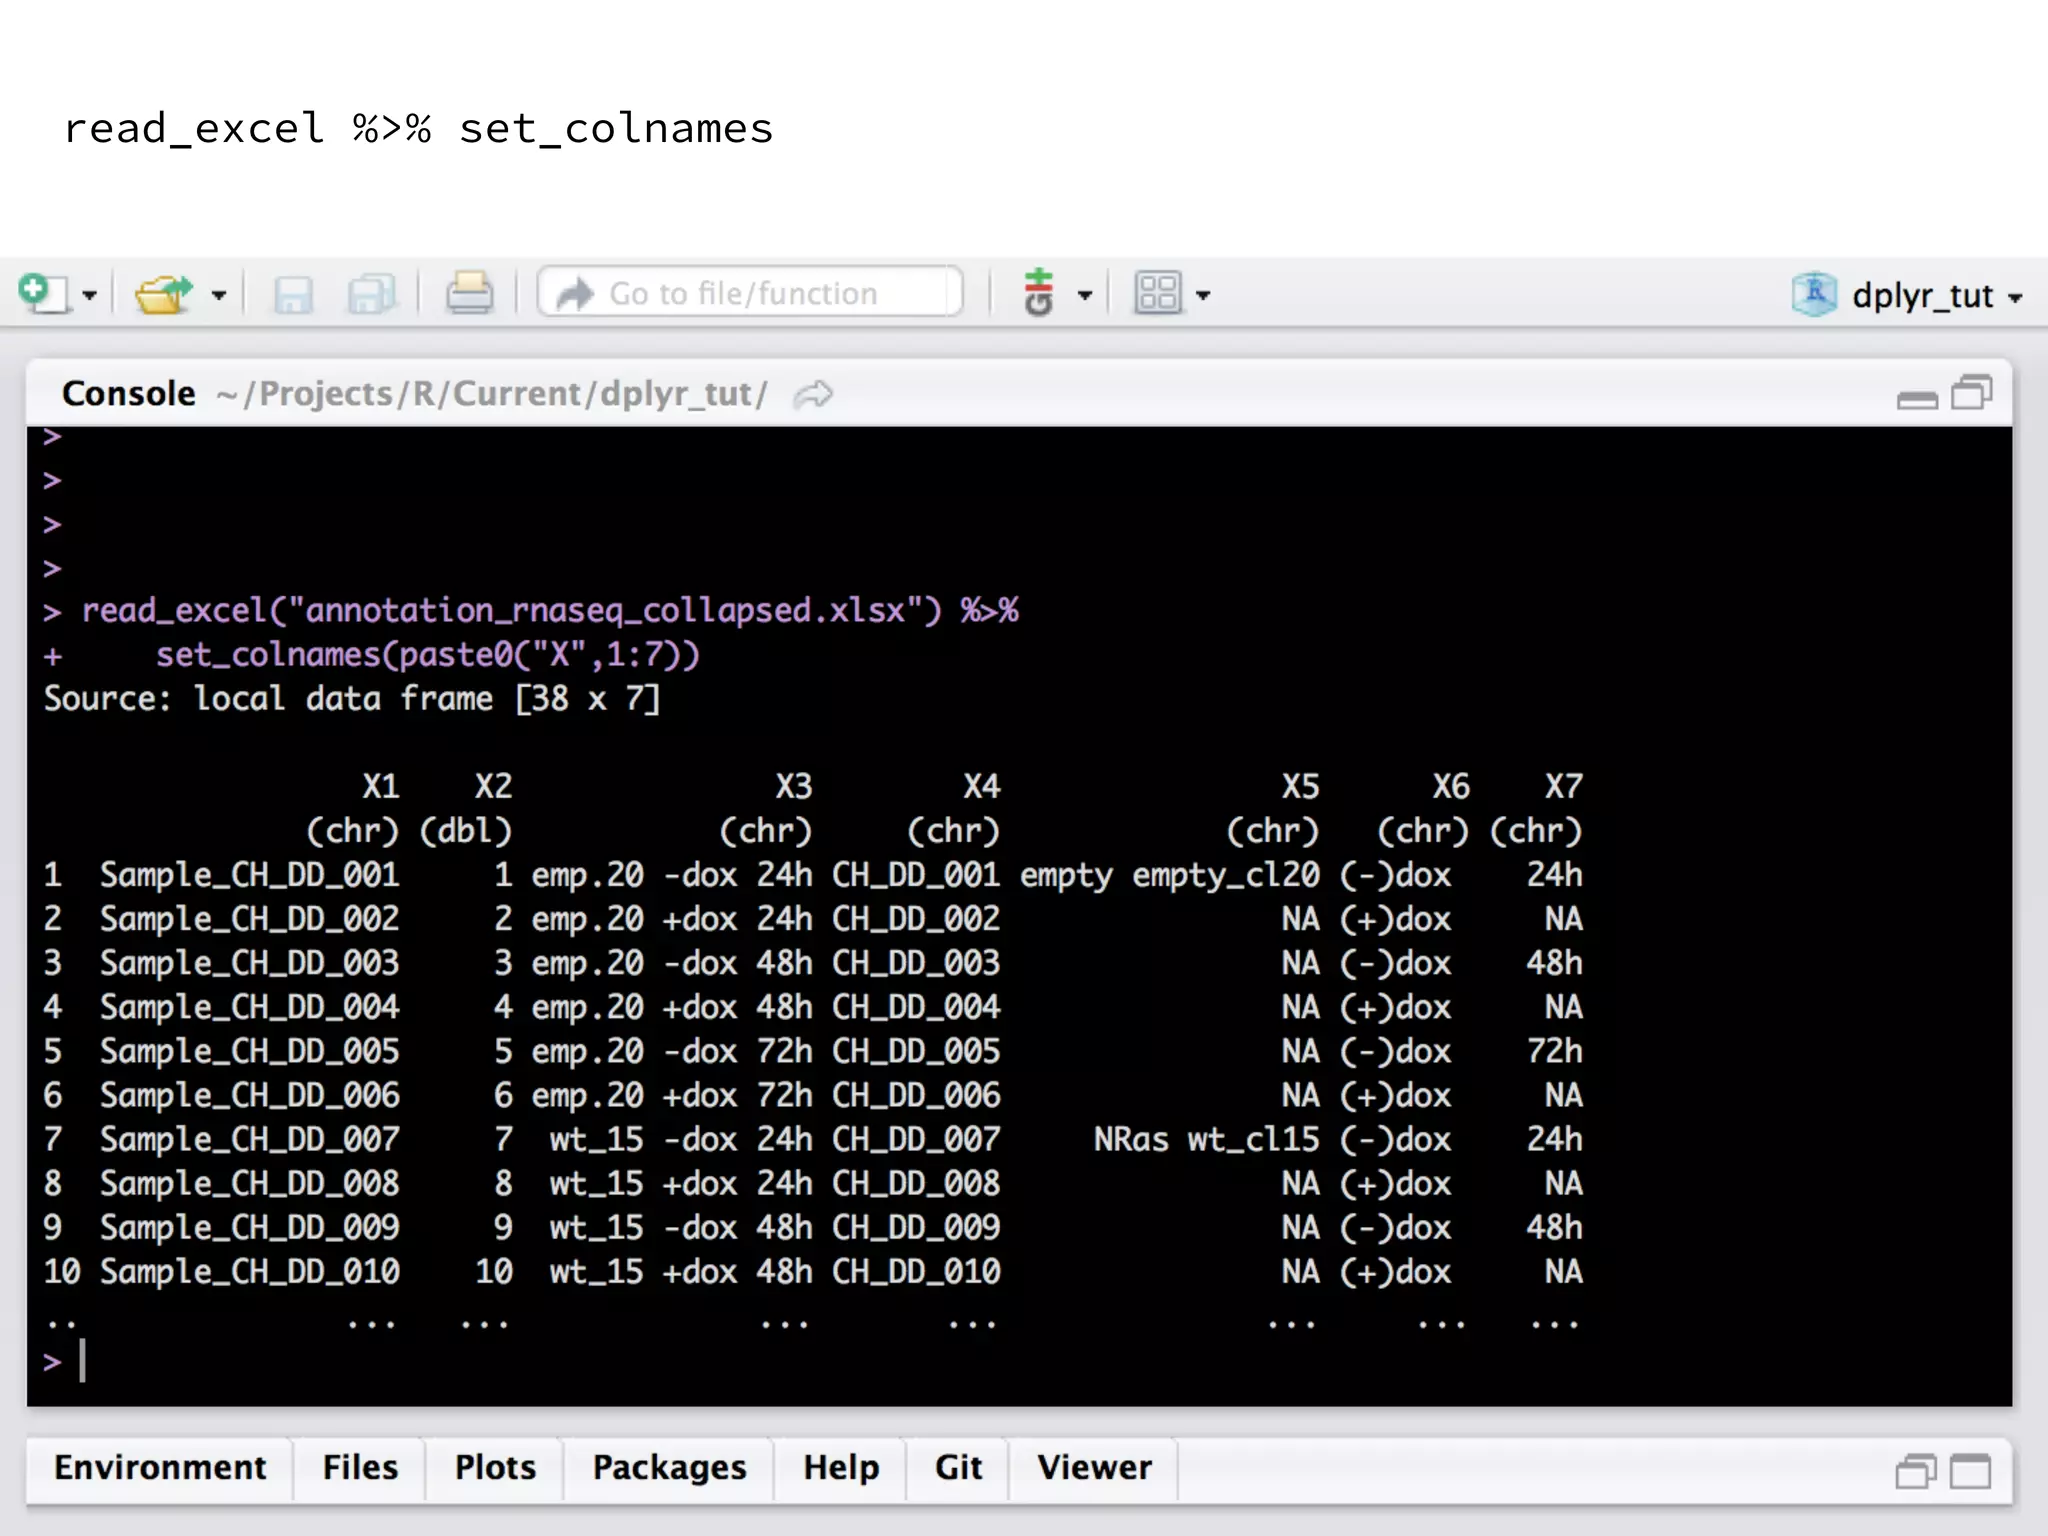
Task: Click Sample_CH_DD_010 in row 10
Action: (x=249, y=1271)
